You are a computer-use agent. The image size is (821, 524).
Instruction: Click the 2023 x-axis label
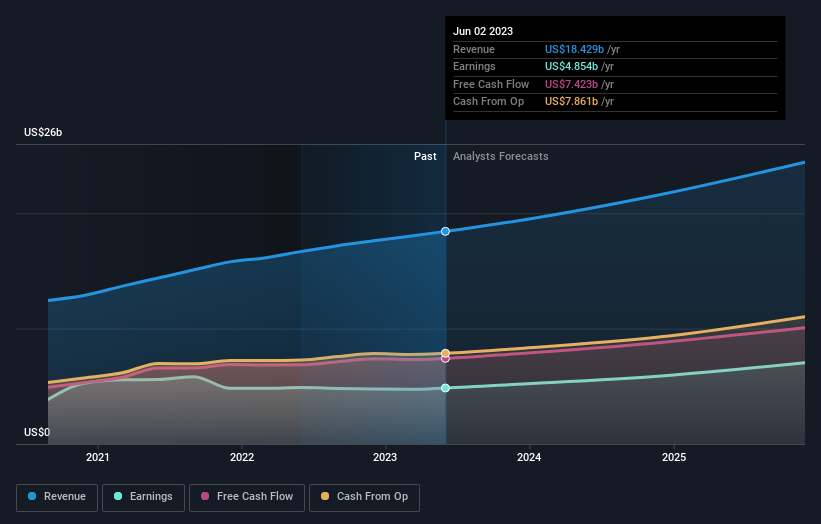(x=385, y=457)
